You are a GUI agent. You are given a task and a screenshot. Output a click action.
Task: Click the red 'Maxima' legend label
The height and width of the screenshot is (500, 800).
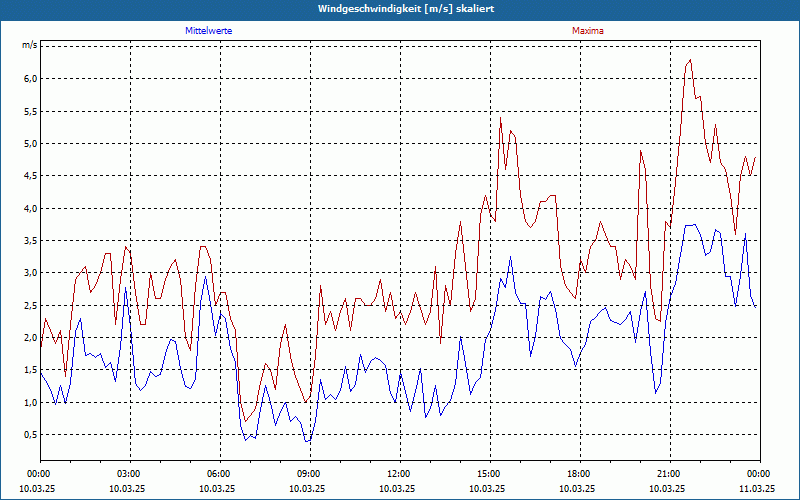pos(588,31)
